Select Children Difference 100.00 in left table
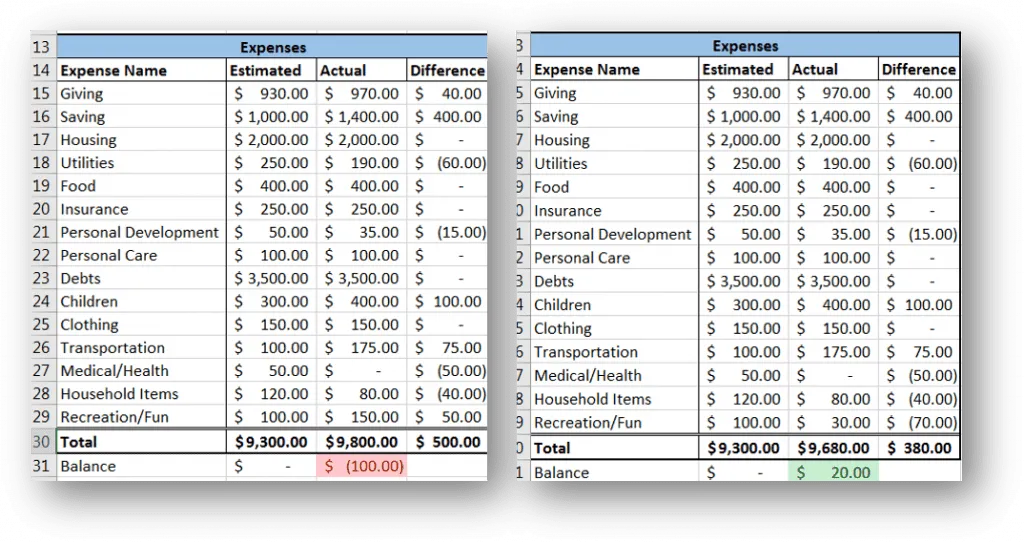 (447, 301)
